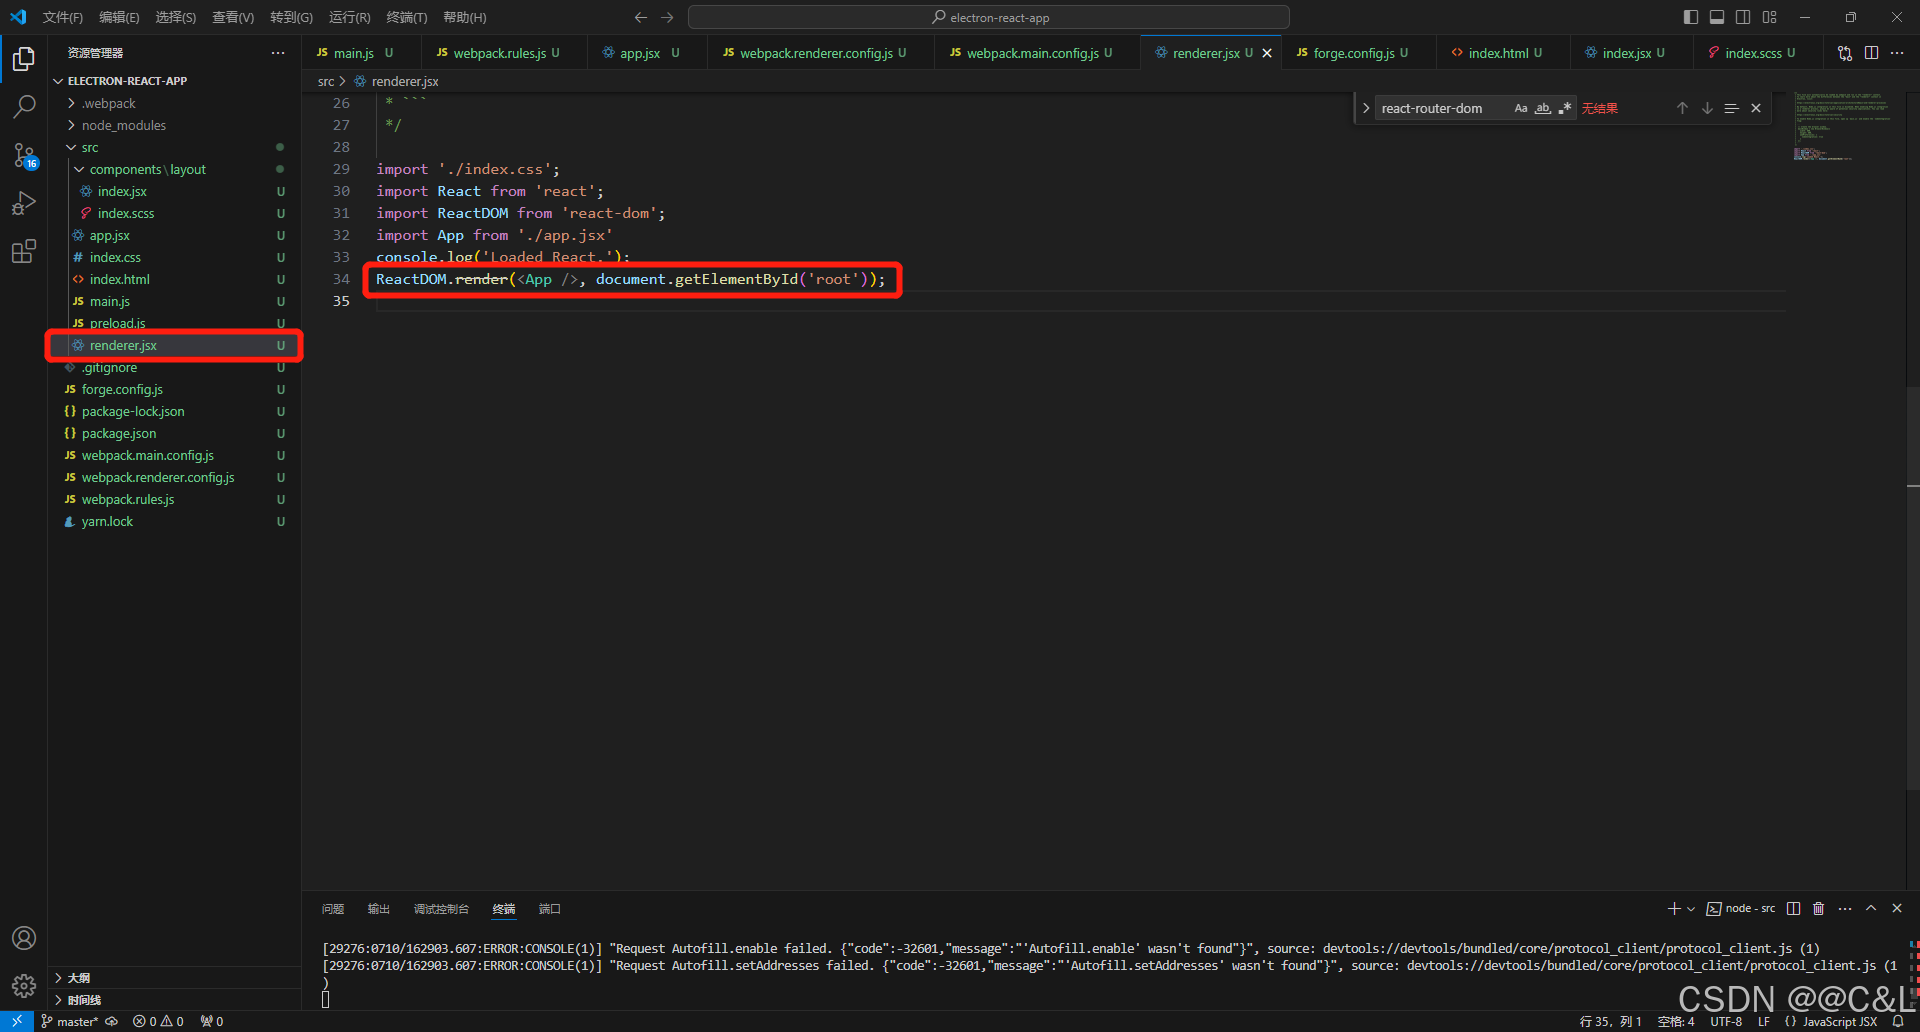The height and width of the screenshot is (1032, 1920).
Task: Go forward with the navigation arrow
Action: pos(668,17)
